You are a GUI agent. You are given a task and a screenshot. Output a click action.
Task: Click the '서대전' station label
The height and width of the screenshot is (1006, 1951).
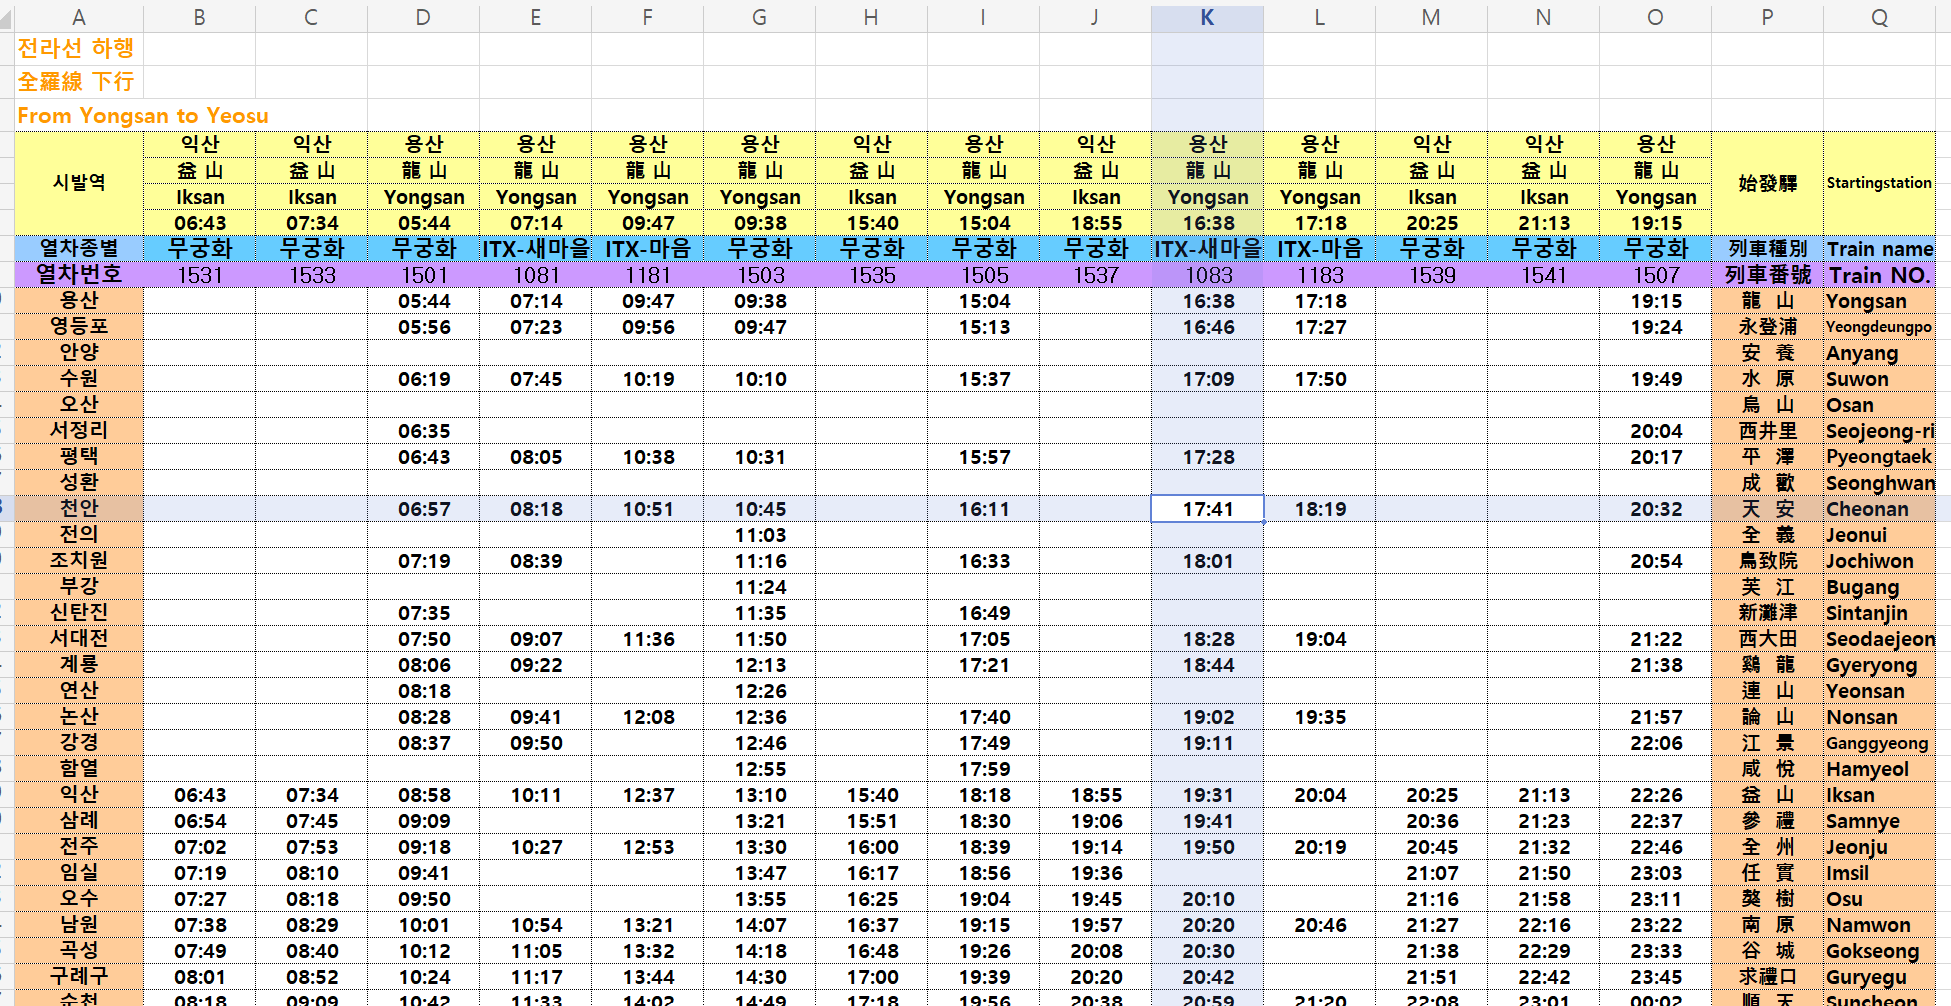79,638
